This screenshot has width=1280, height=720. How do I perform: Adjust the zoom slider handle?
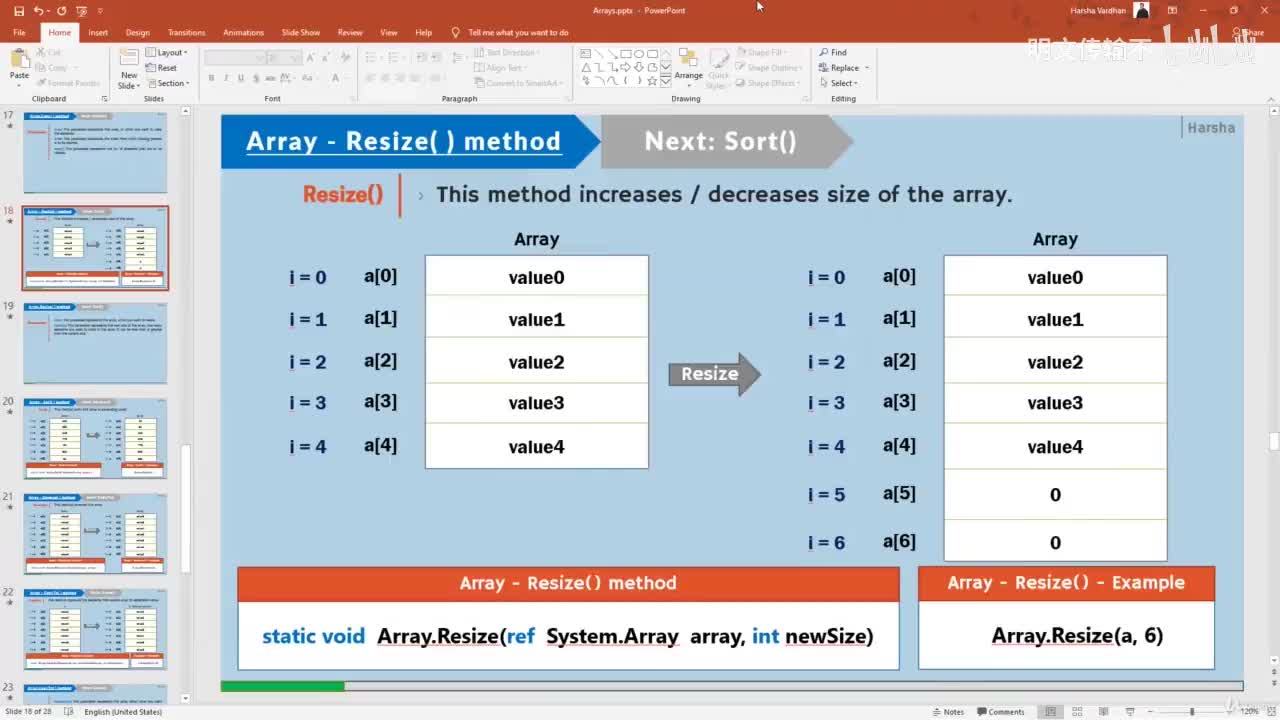click(x=1192, y=712)
